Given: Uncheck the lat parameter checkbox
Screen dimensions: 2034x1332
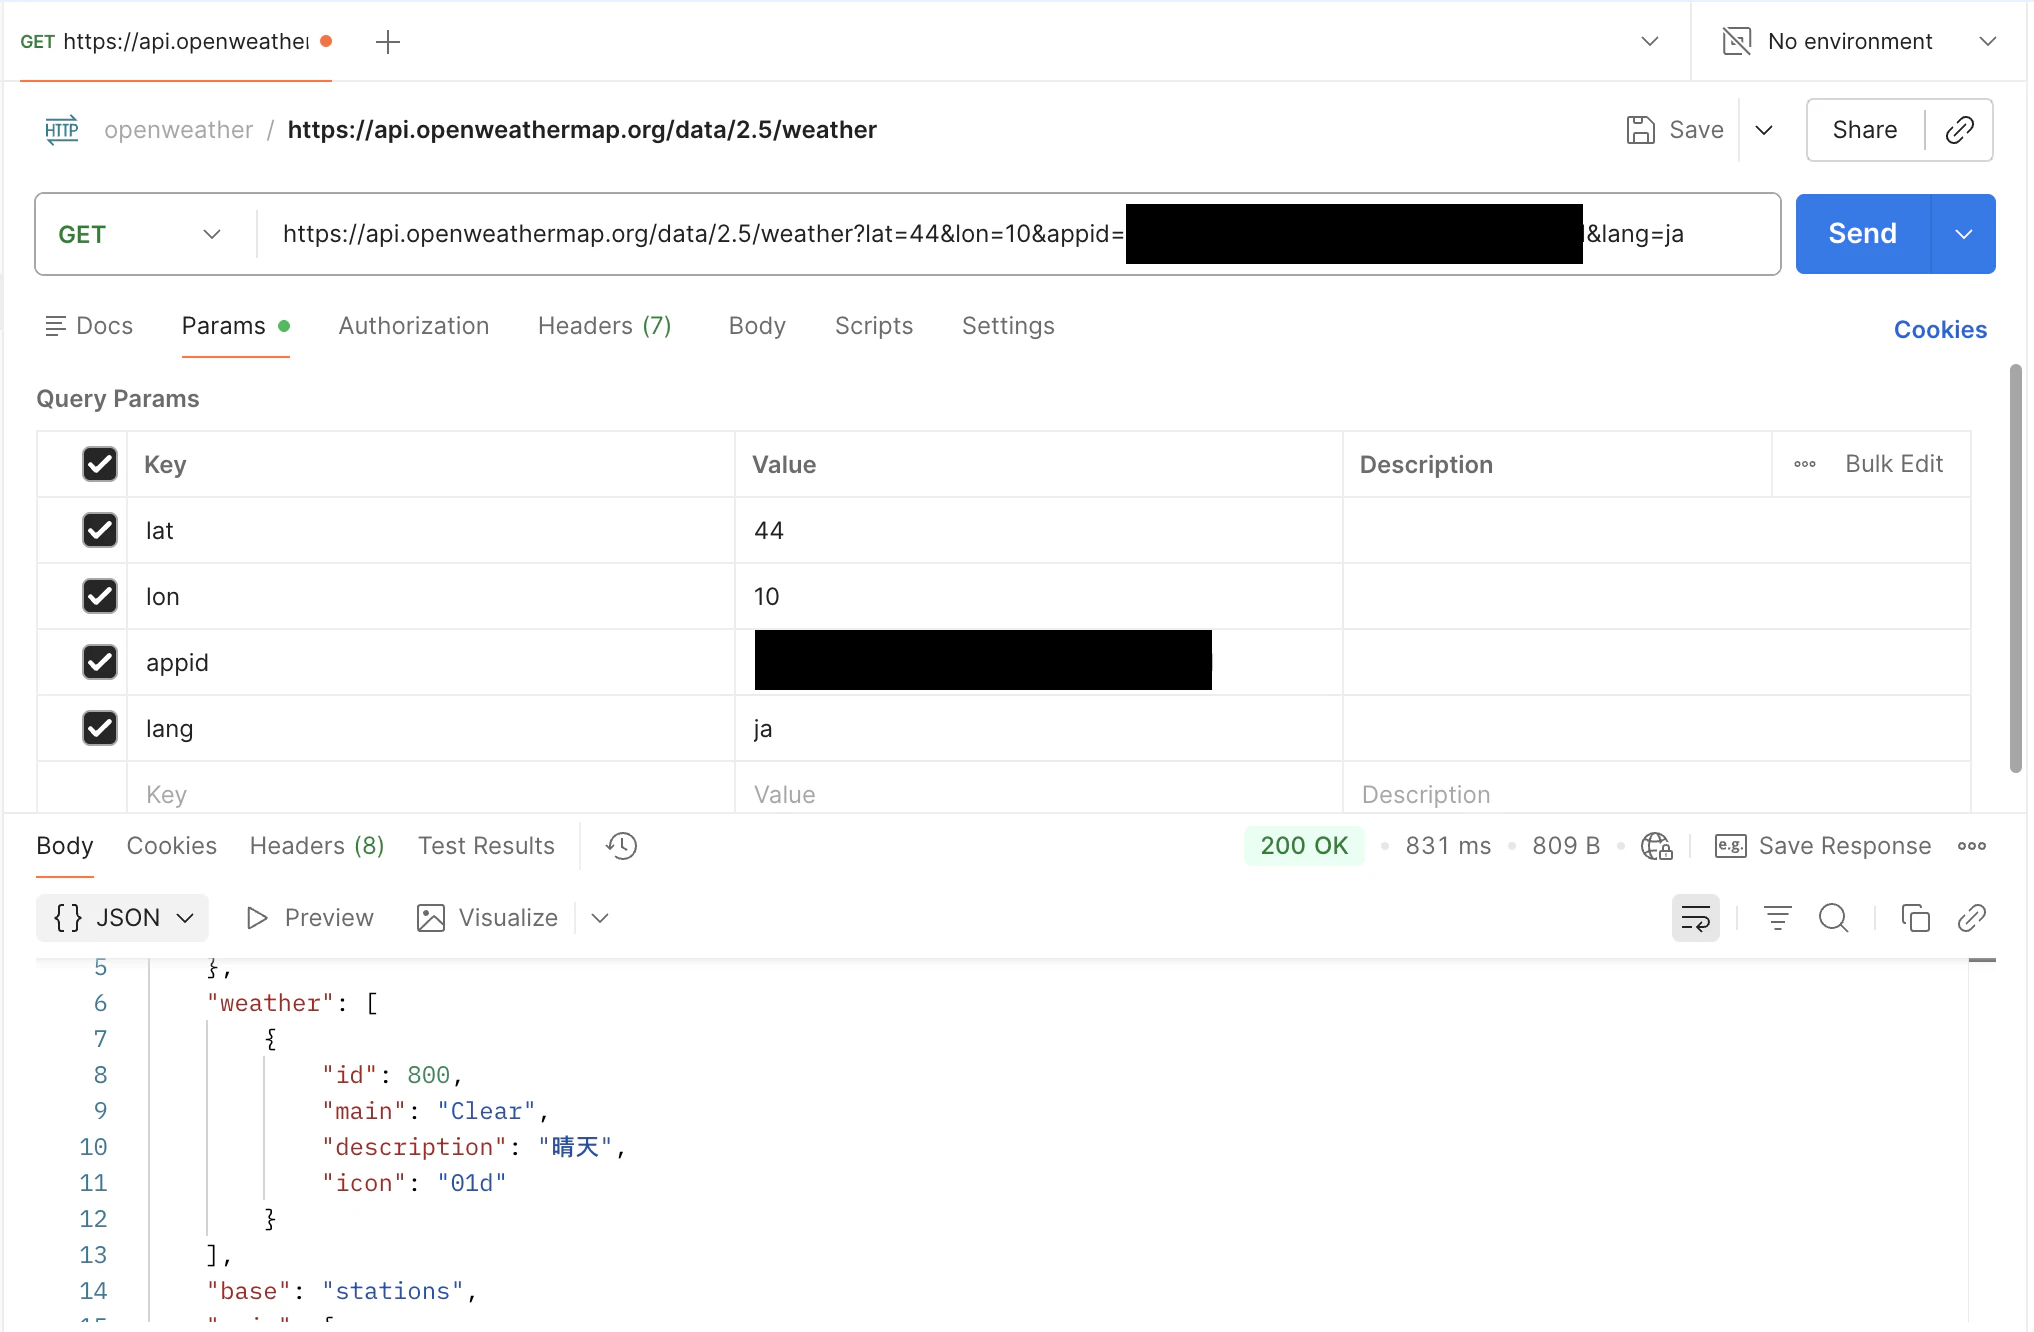Looking at the screenshot, I should click(100, 530).
